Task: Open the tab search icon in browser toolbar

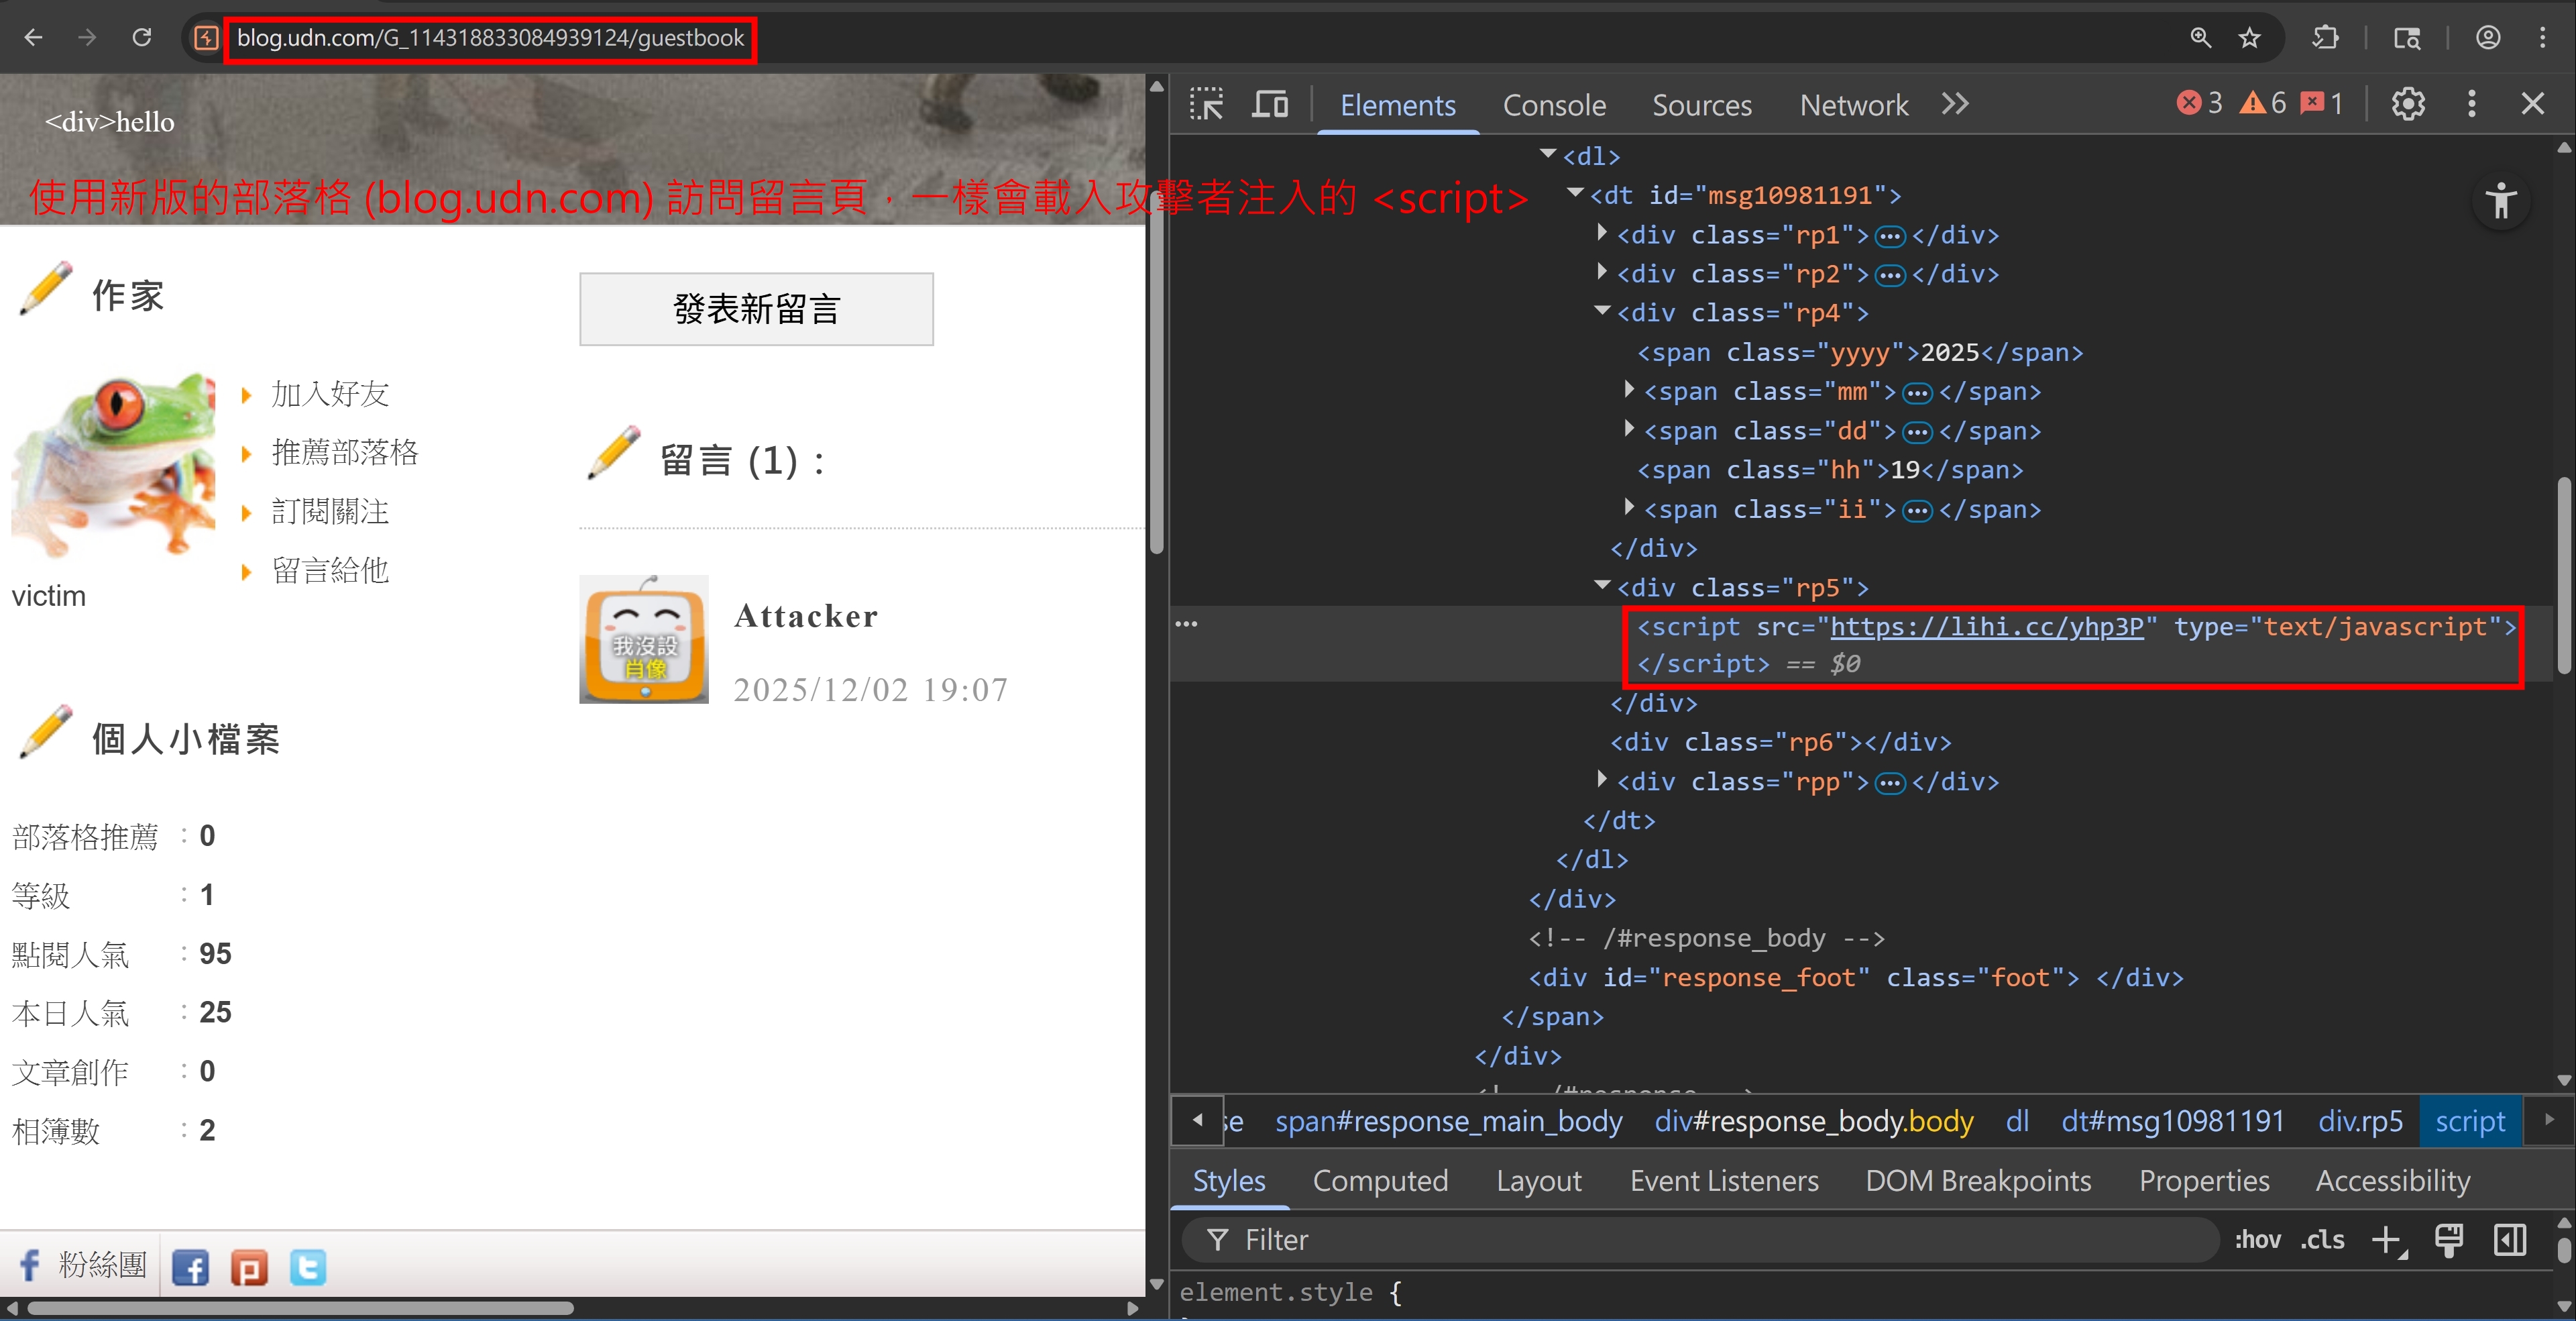Action: tap(2407, 38)
